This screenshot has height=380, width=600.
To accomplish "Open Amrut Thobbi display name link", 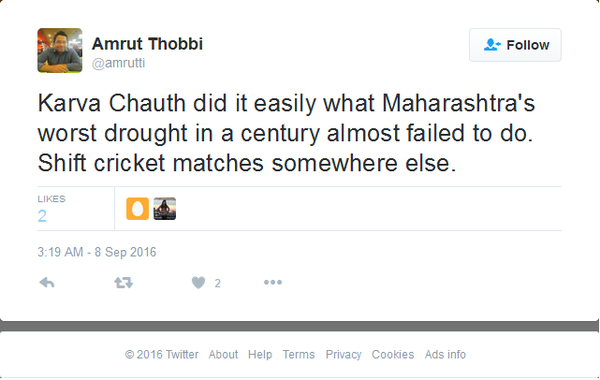I will (x=147, y=44).
